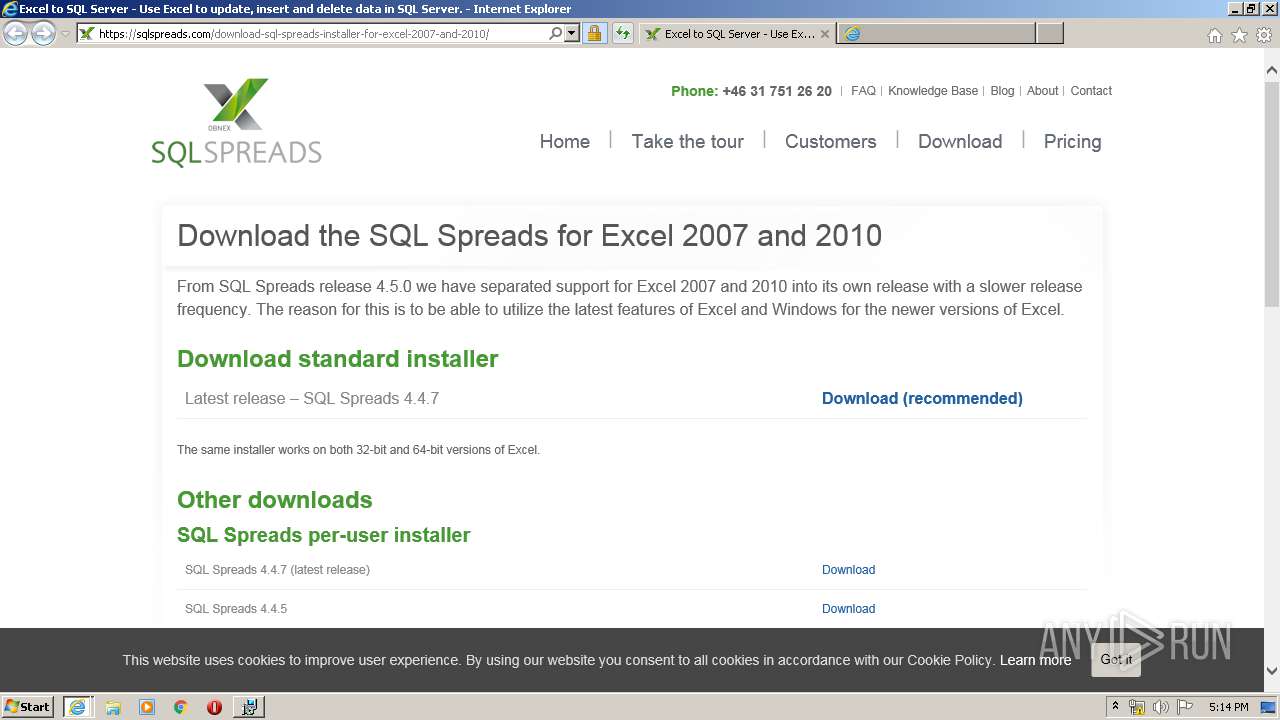Switch to the blank second browser tab
The width and height of the screenshot is (1280, 720).
pos(936,34)
